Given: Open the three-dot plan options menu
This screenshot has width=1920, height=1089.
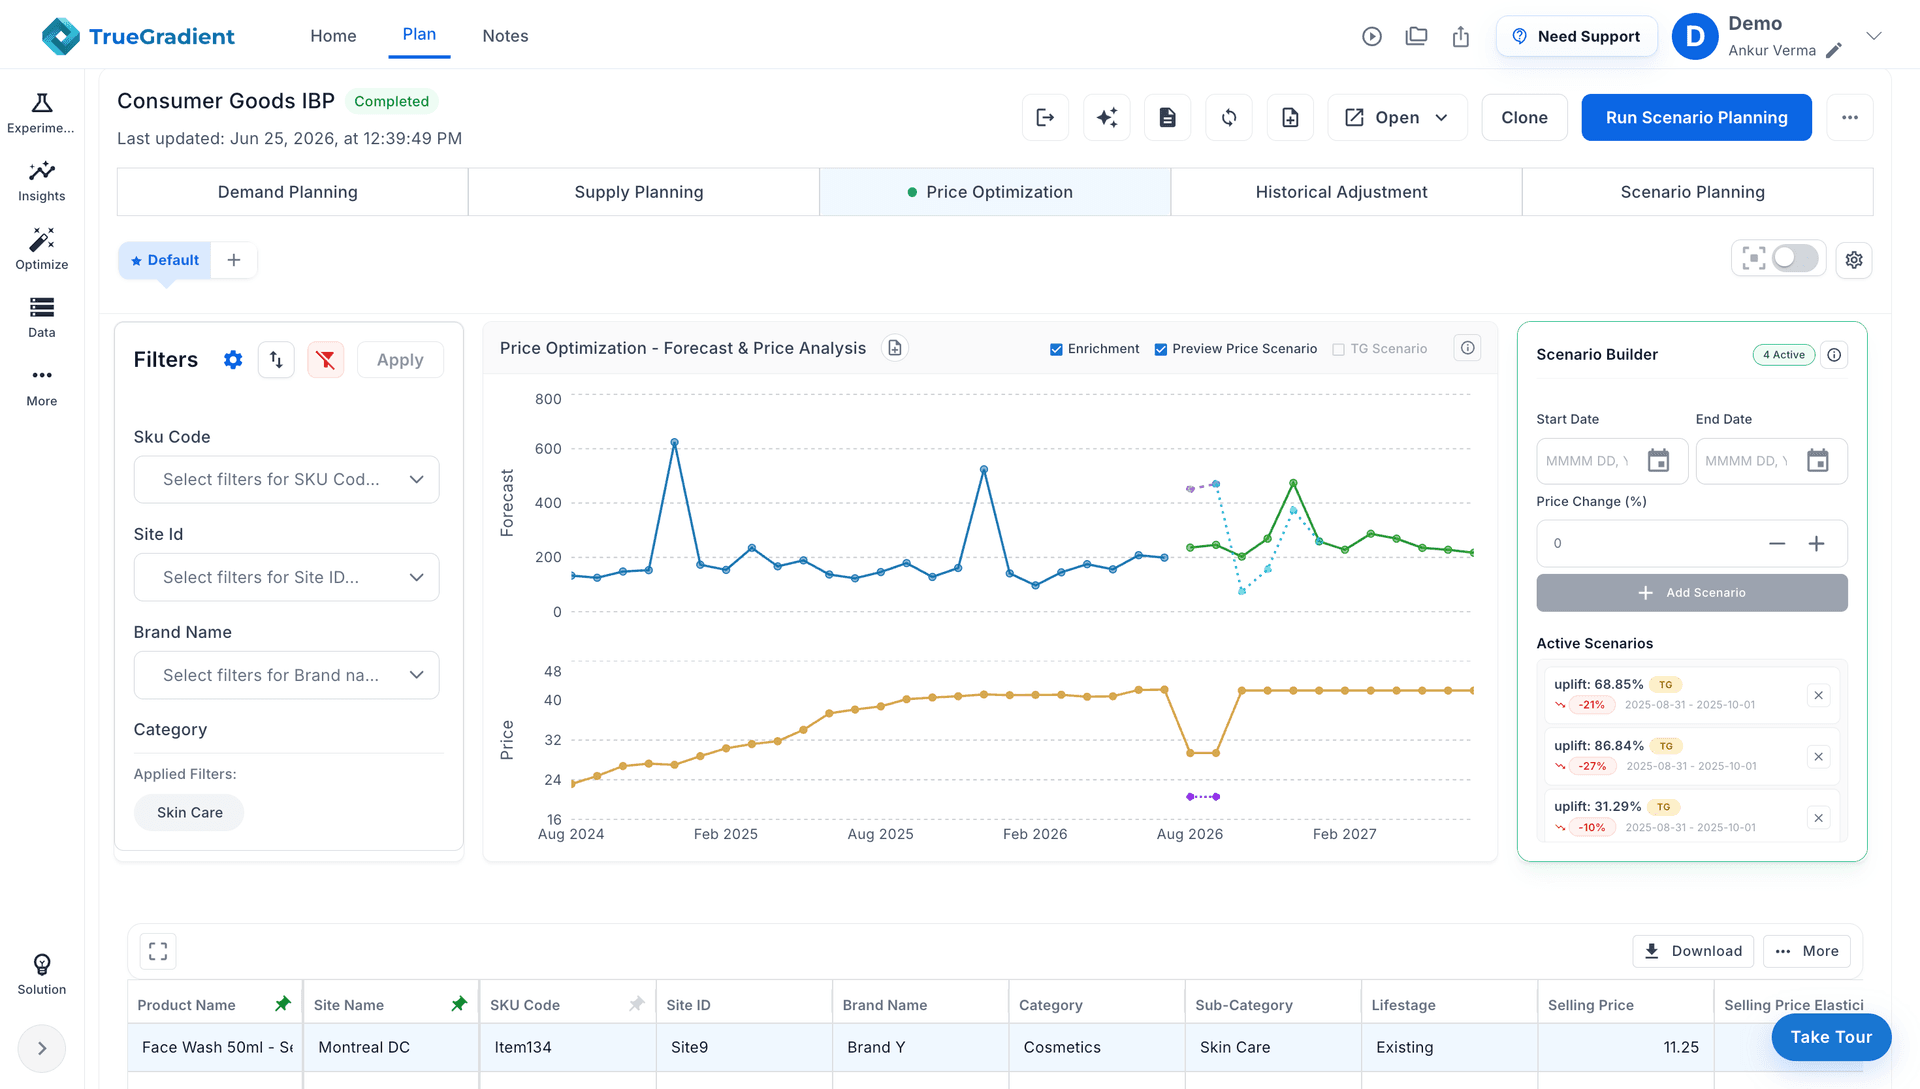Looking at the screenshot, I should [1850, 117].
